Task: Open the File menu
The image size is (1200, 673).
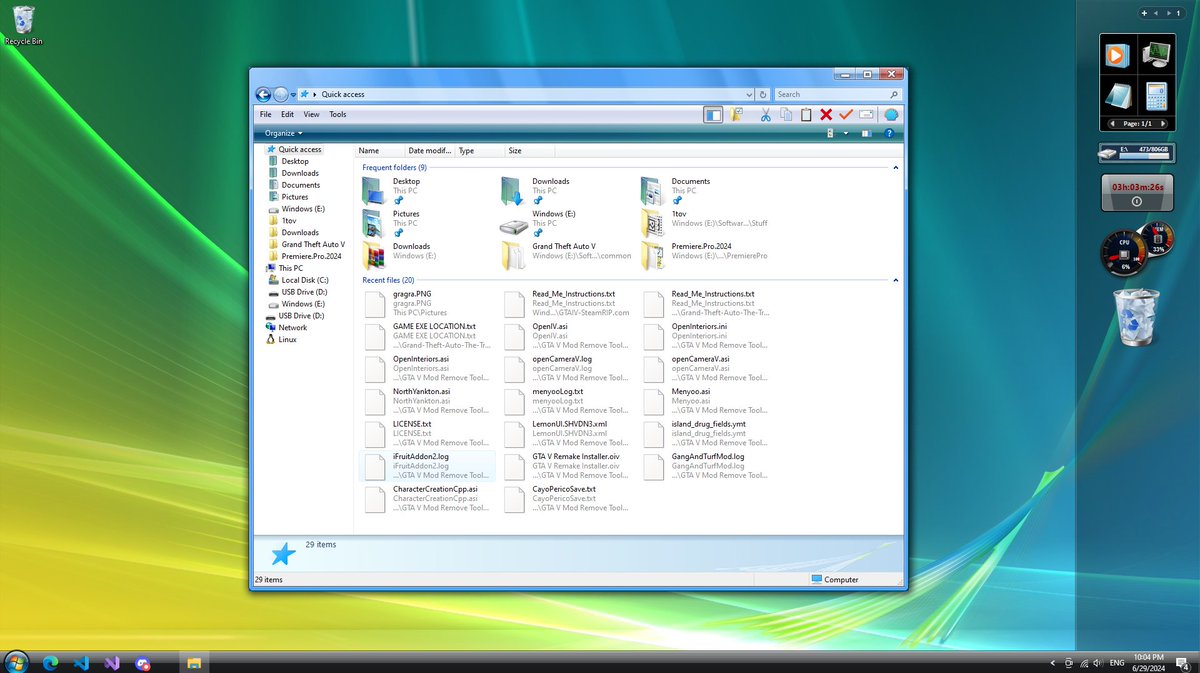Action: (266, 114)
